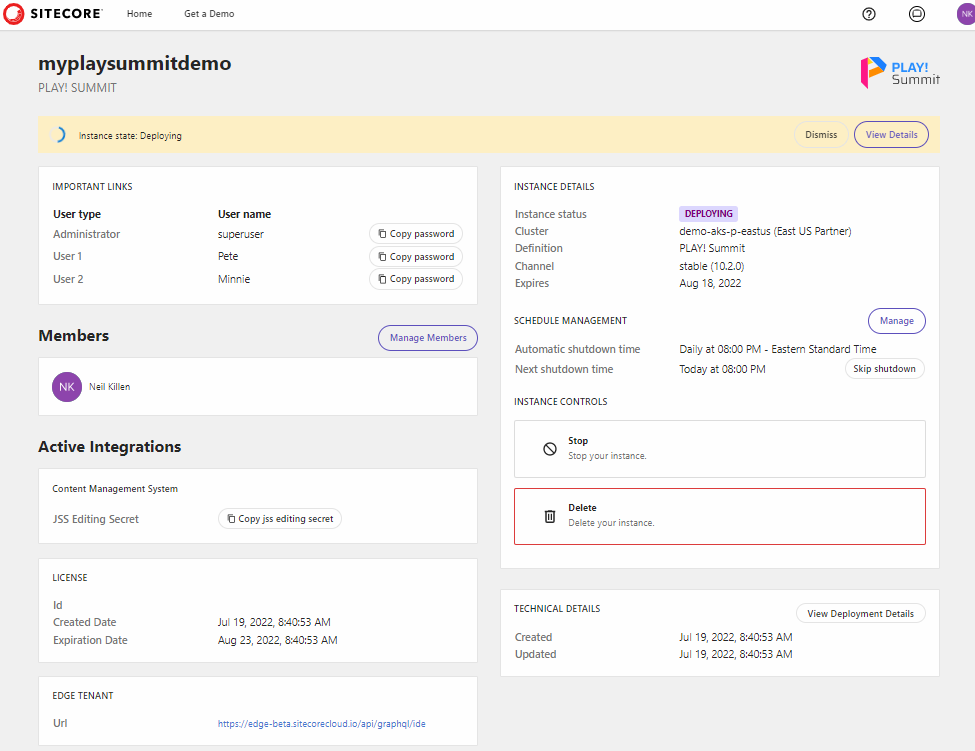Click the Delete instance trash icon

[549, 515]
